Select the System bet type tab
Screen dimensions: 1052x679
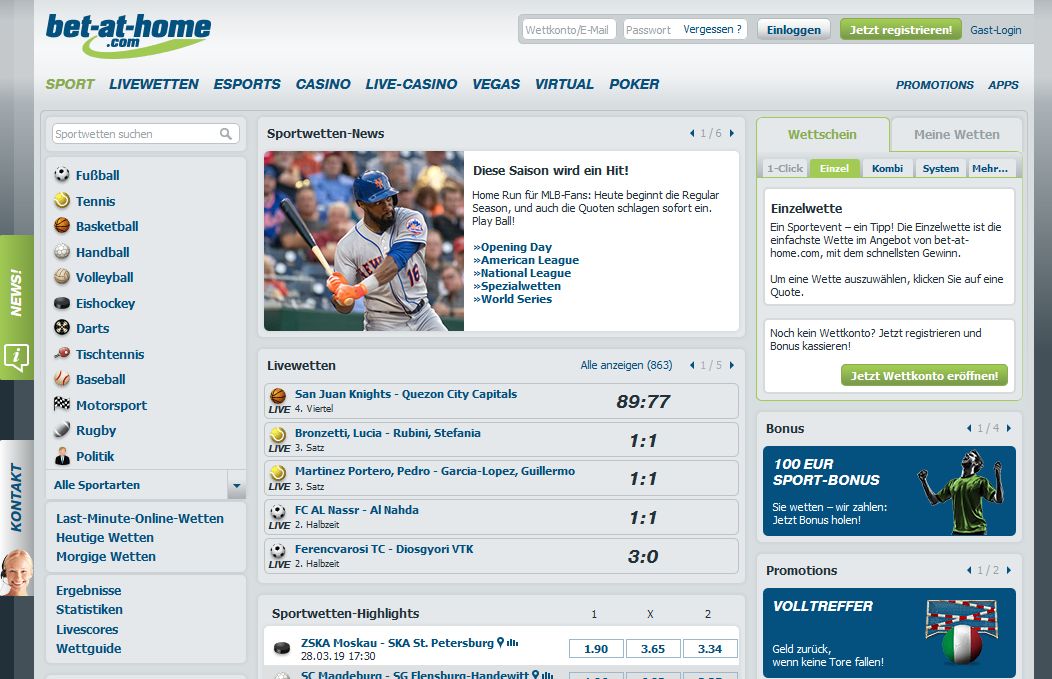[x=941, y=168]
